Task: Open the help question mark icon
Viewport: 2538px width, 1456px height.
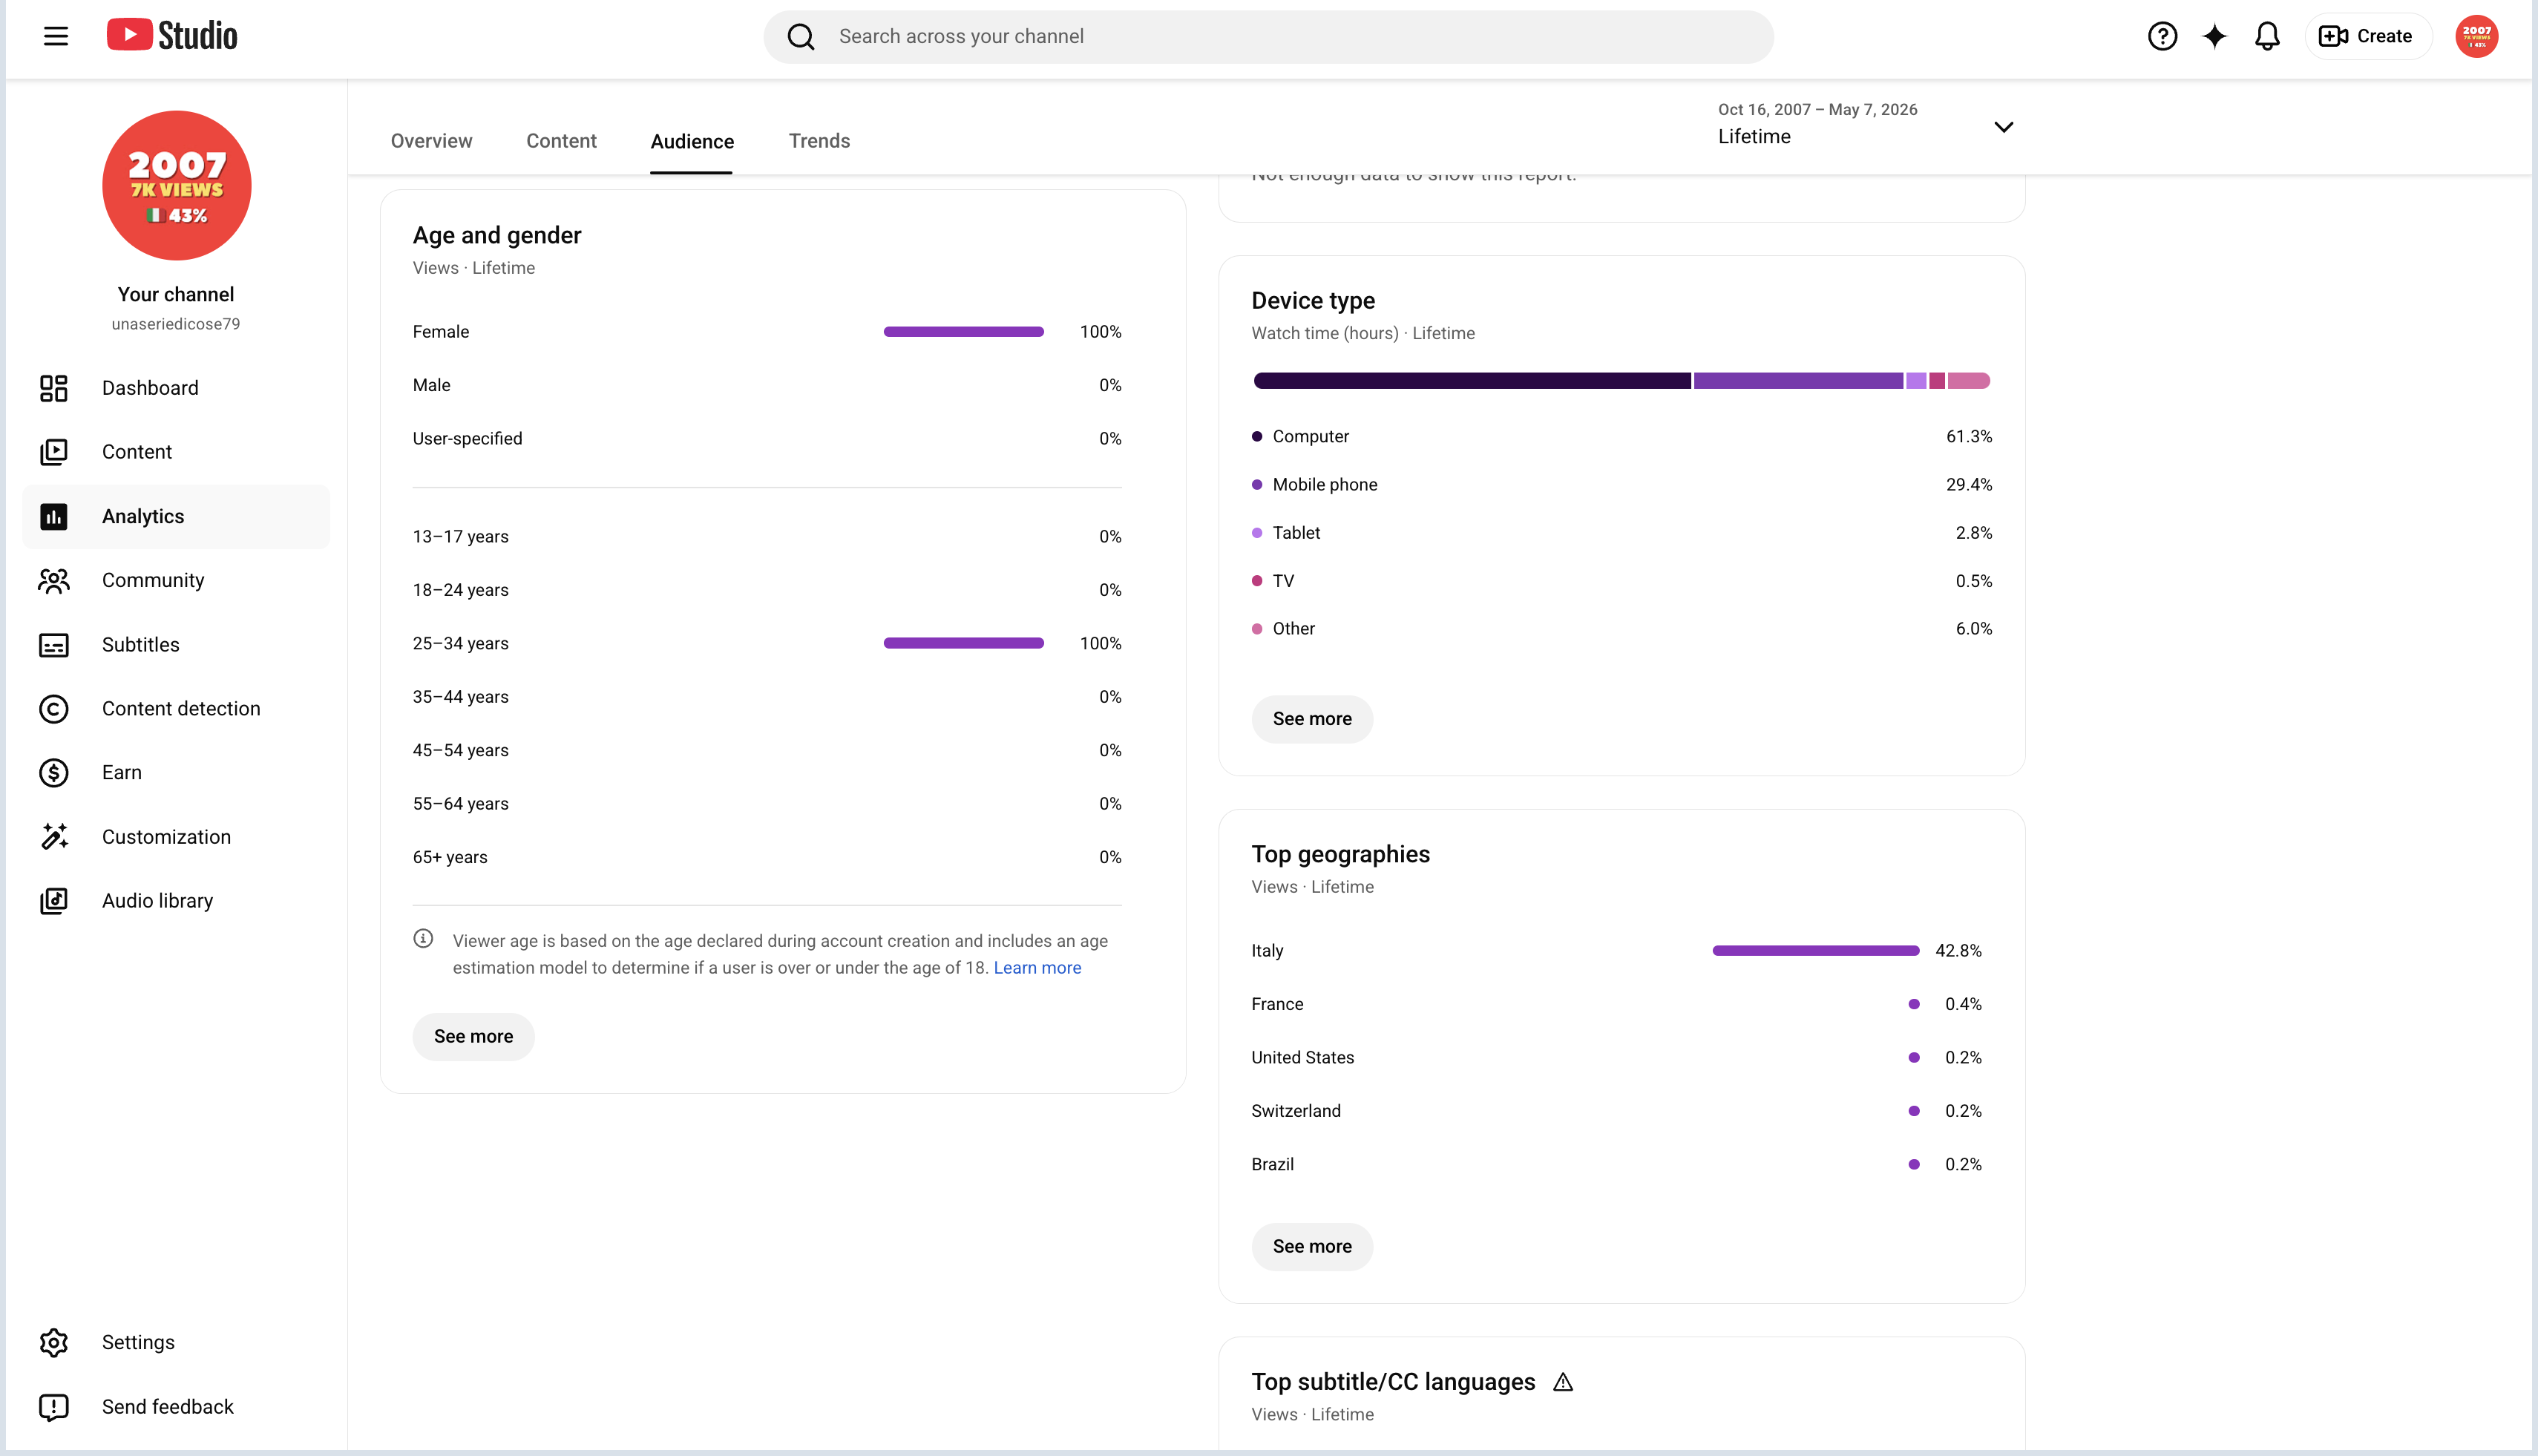Action: click(2162, 37)
